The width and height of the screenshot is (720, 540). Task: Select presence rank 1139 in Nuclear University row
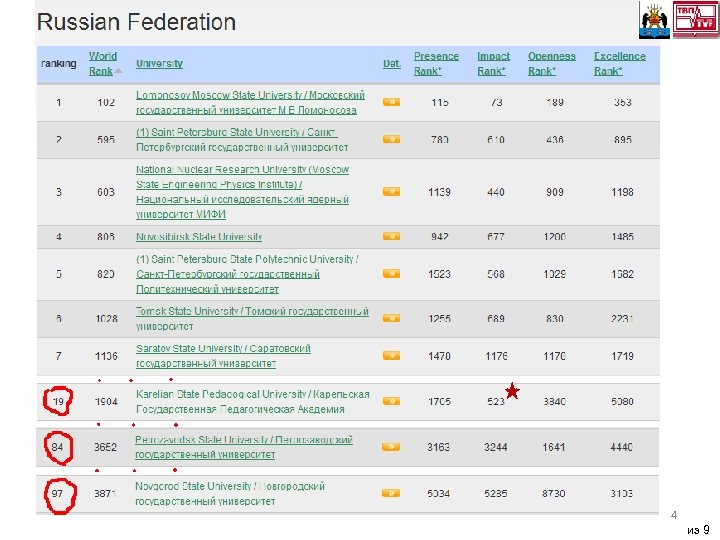(439, 192)
